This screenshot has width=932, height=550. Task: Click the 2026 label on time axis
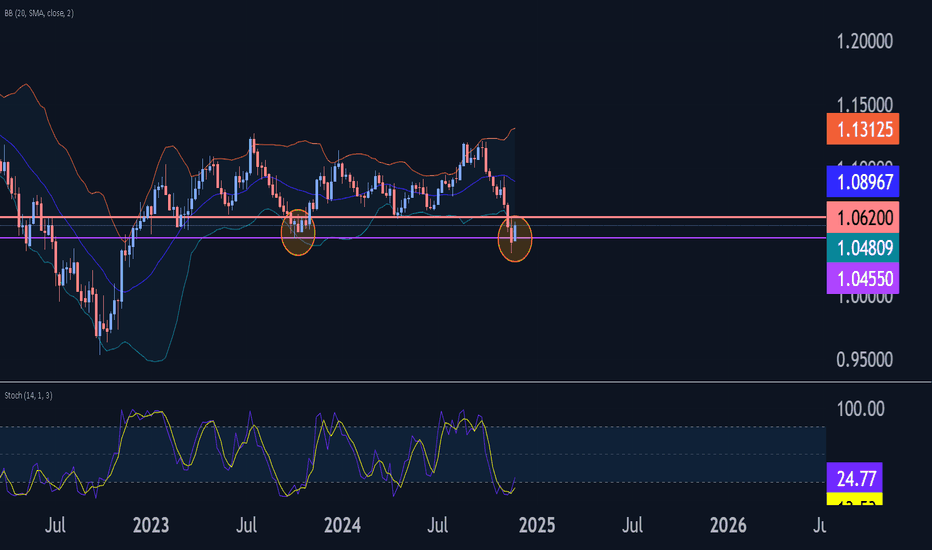(x=728, y=525)
